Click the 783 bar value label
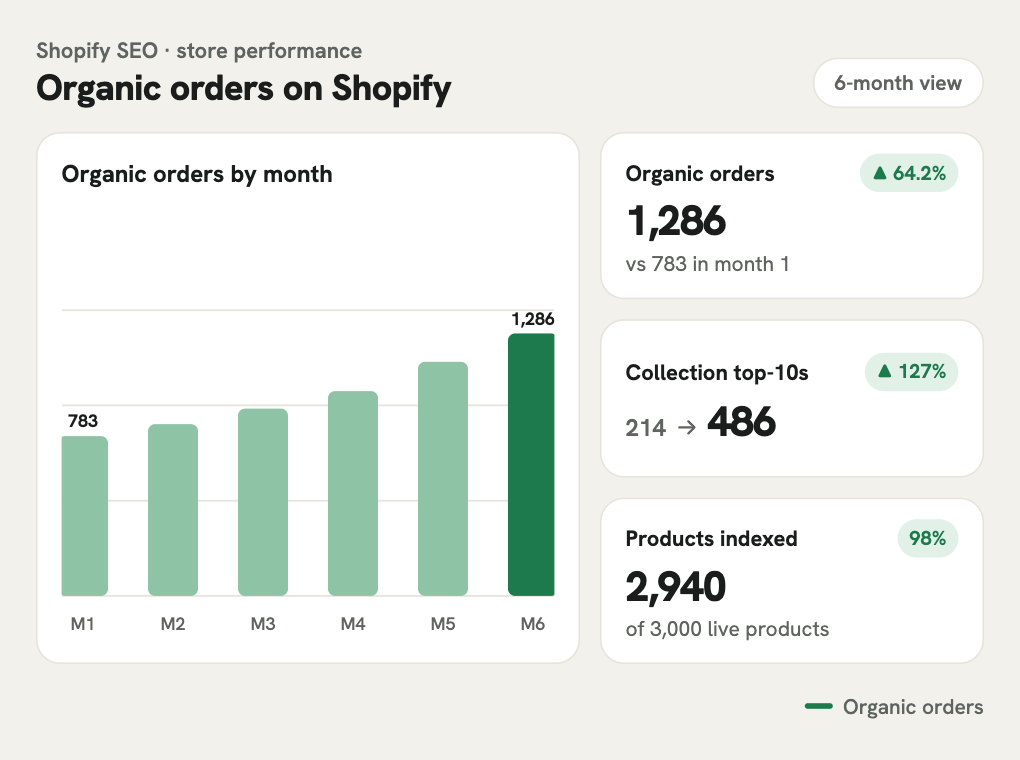Image resolution: width=1020 pixels, height=760 pixels. pos(83,421)
